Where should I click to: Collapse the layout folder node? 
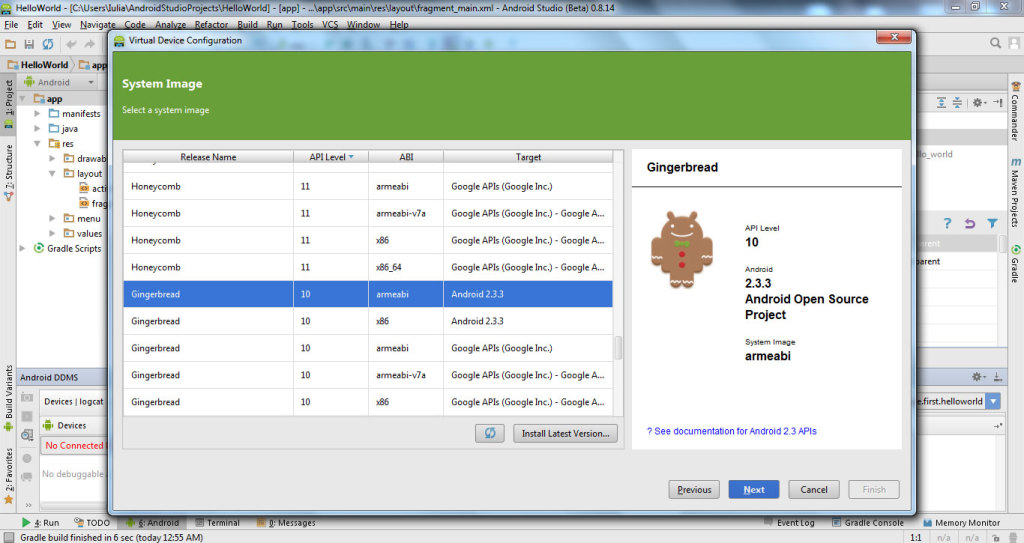coord(52,174)
